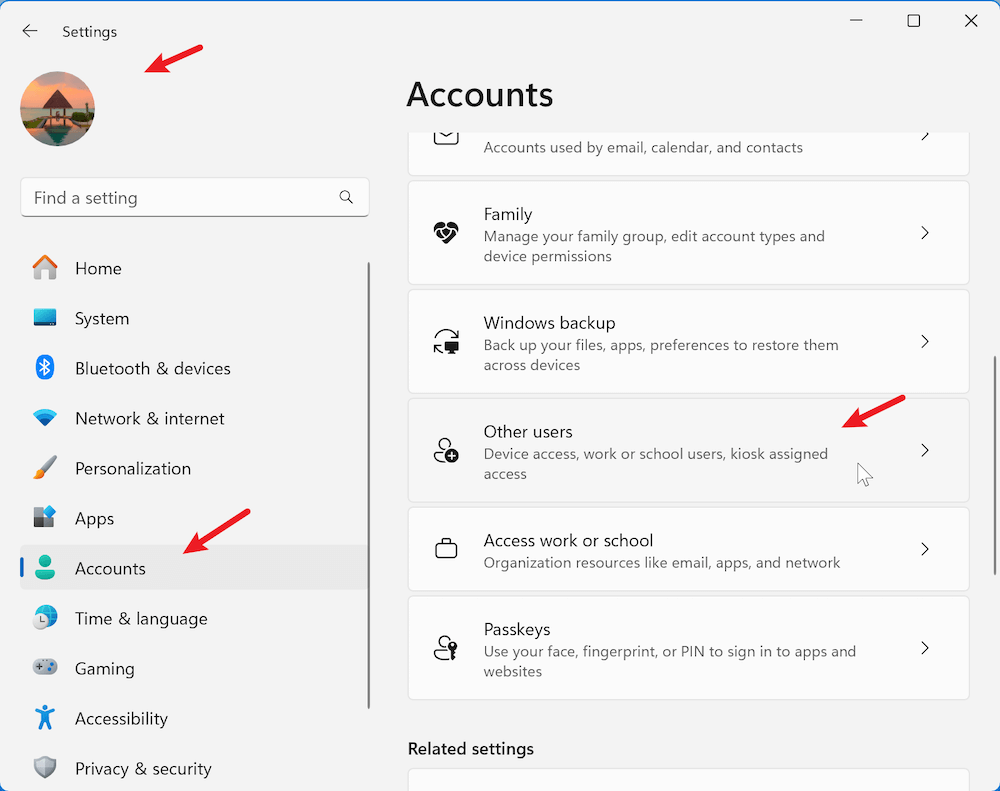Expand Windows backup chevron
This screenshot has height=791, width=1000.
tap(925, 342)
